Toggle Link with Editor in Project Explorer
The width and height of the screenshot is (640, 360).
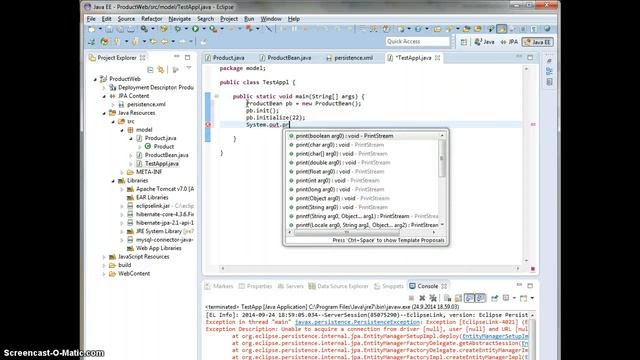[x=161, y=70]
